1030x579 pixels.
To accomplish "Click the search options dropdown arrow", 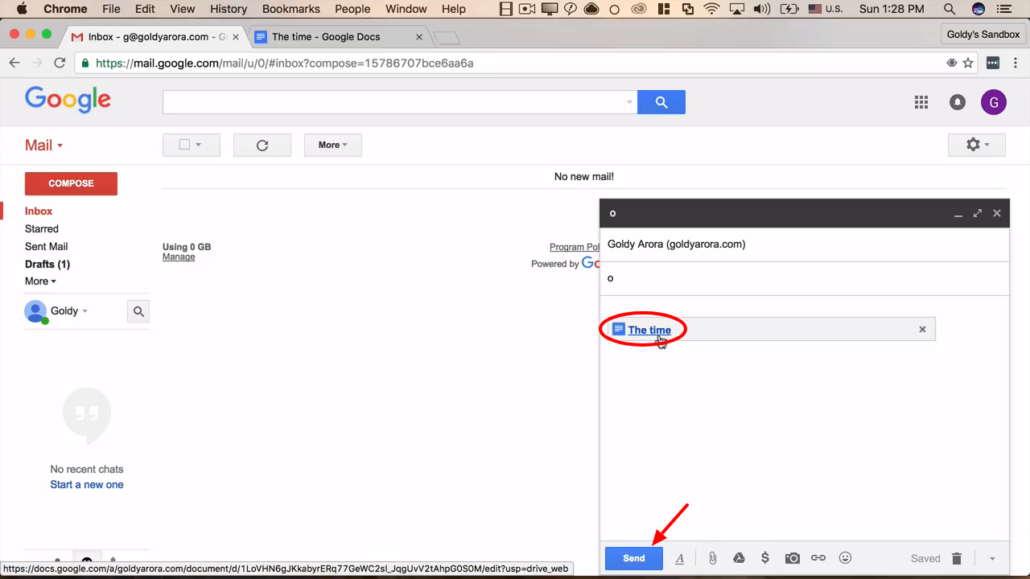I will click(629, 102).
